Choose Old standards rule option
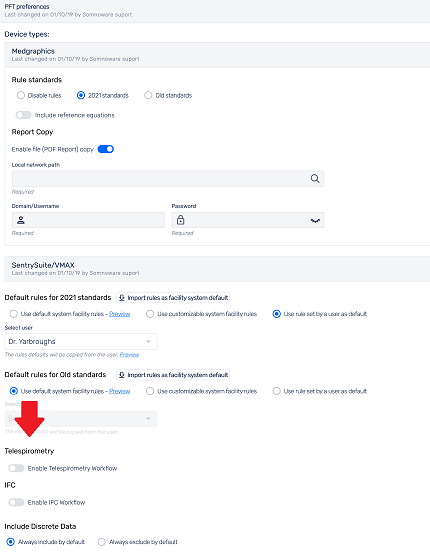430x553 pixels. 148,95
